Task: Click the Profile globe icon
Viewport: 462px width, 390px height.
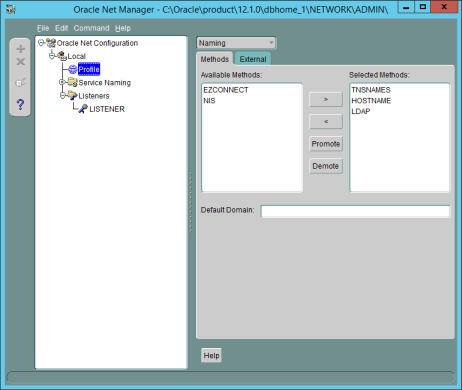Action: tap(73, 69)
